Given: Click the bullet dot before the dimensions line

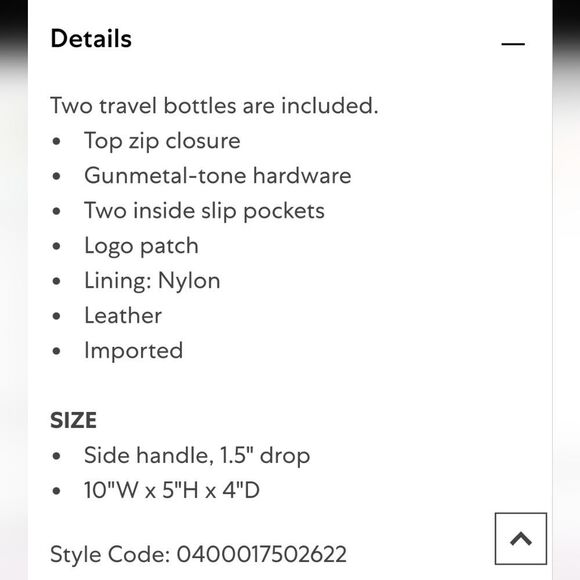Looking at the screenshot, I should click(57, 491).
